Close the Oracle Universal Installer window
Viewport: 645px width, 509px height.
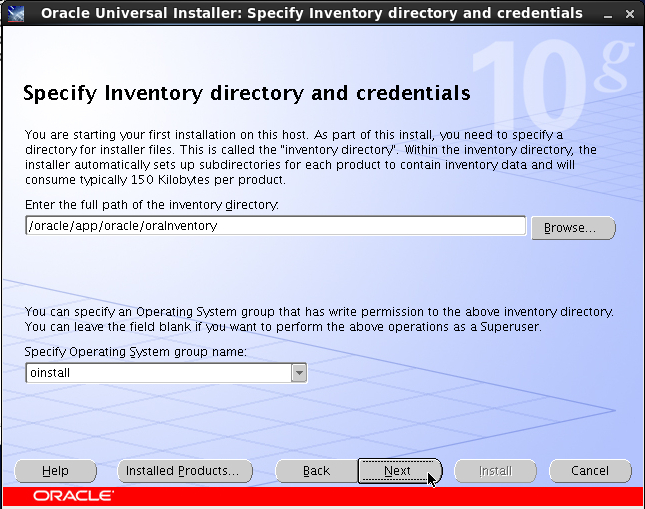tap(629, 14)
